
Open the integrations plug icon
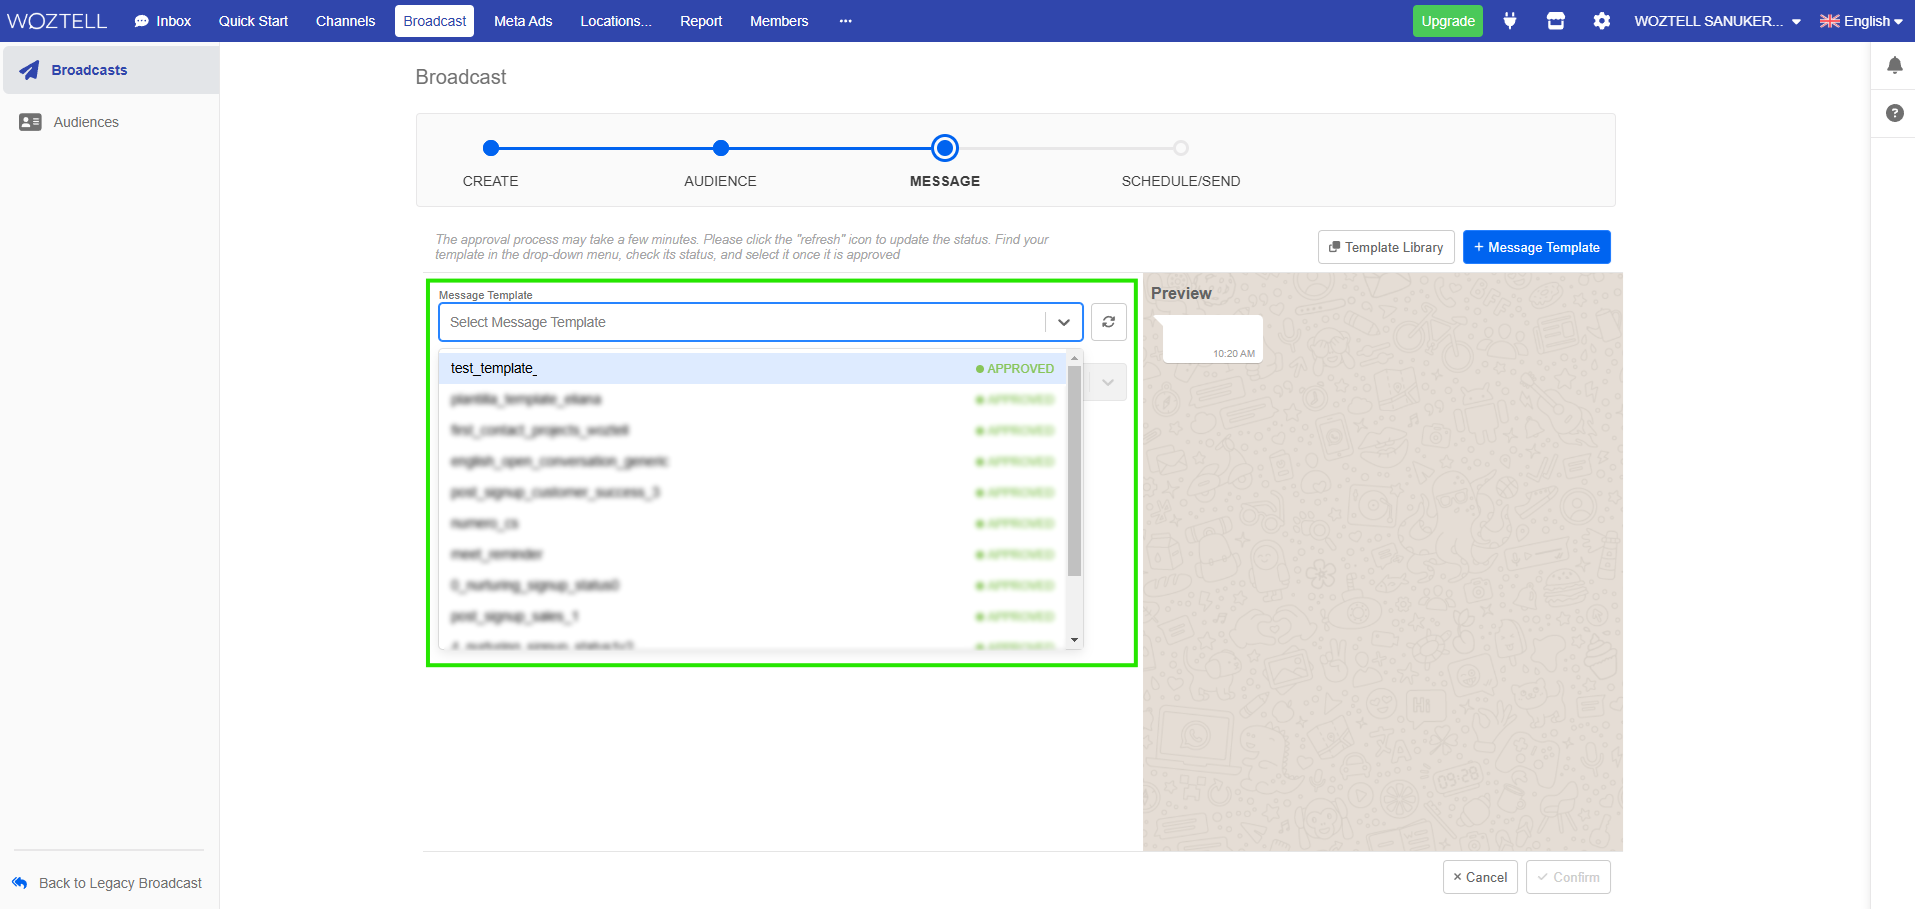[x=1510, y=21]
